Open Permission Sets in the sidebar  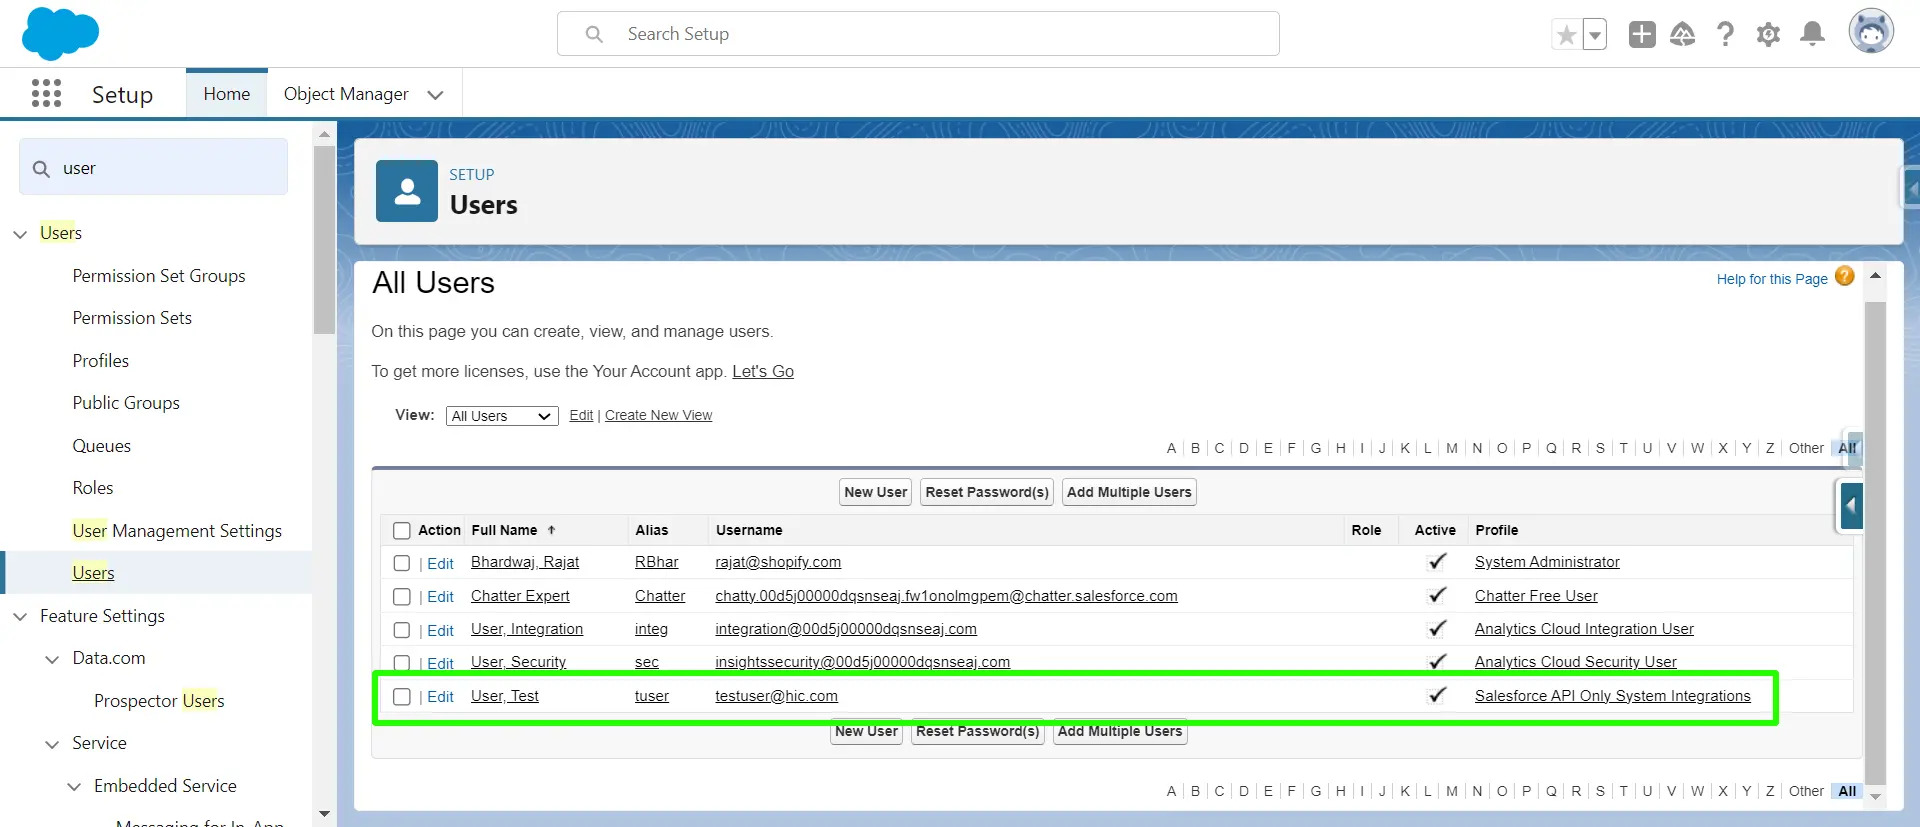[132, 318]
